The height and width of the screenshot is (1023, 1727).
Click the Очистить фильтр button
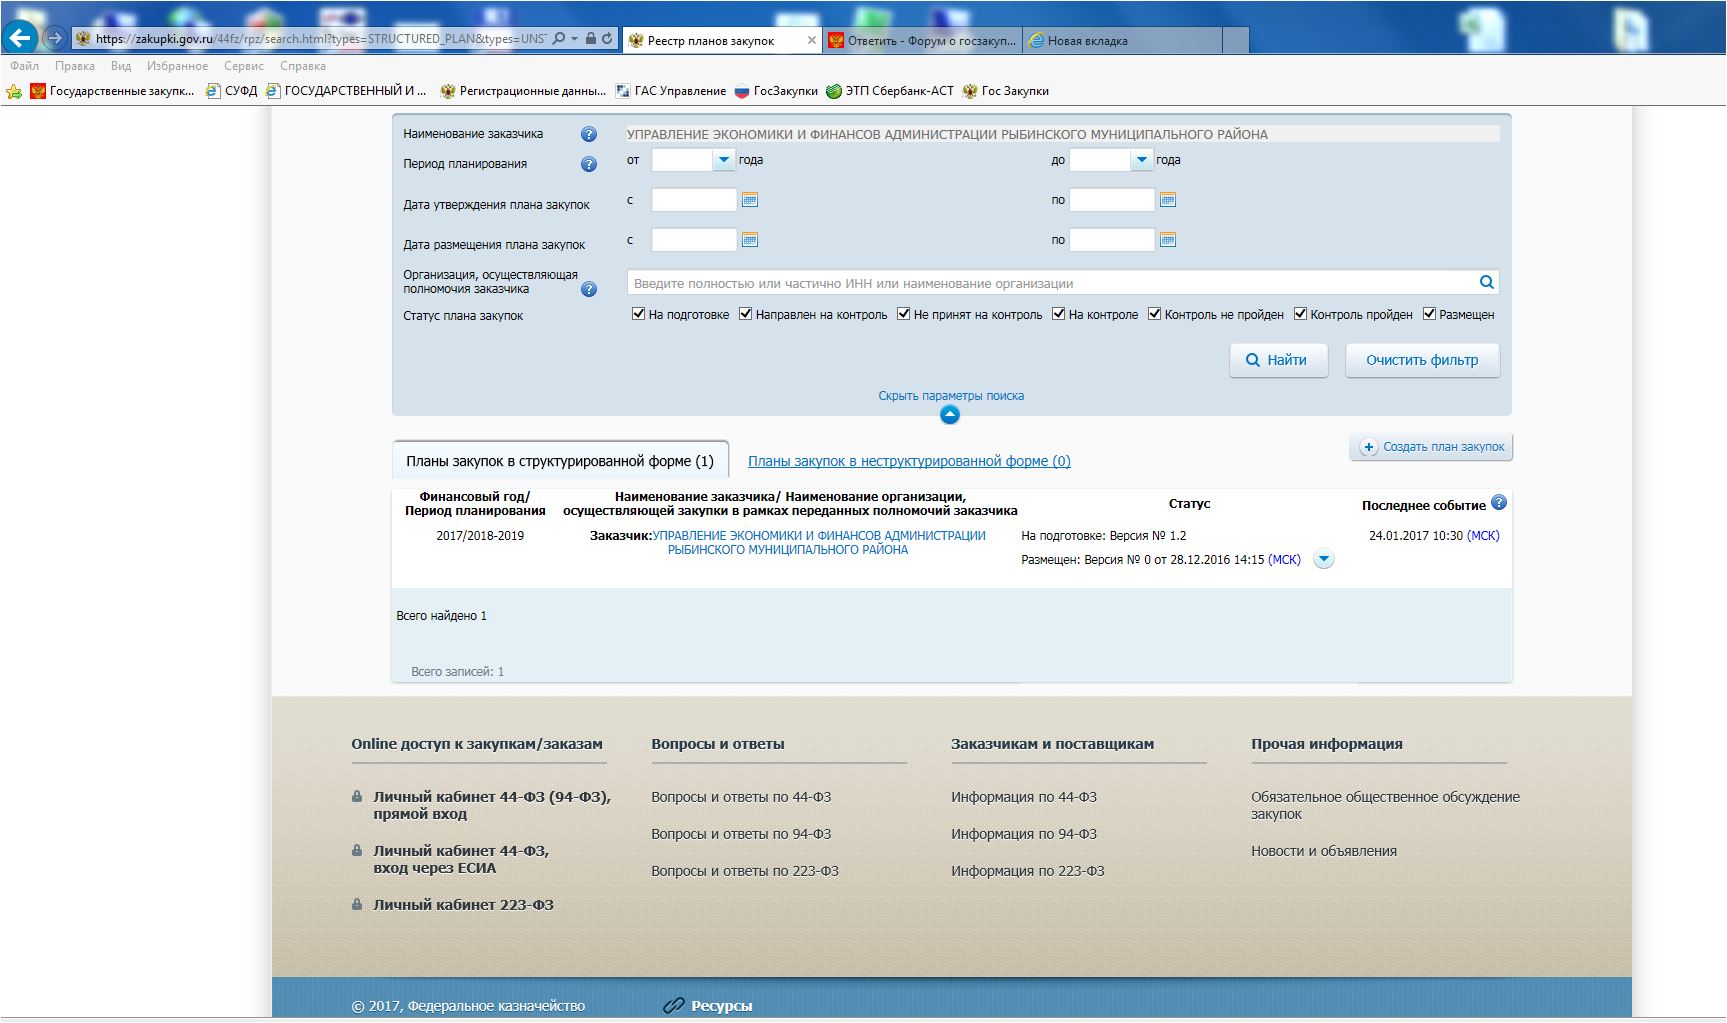(1421, 360)
